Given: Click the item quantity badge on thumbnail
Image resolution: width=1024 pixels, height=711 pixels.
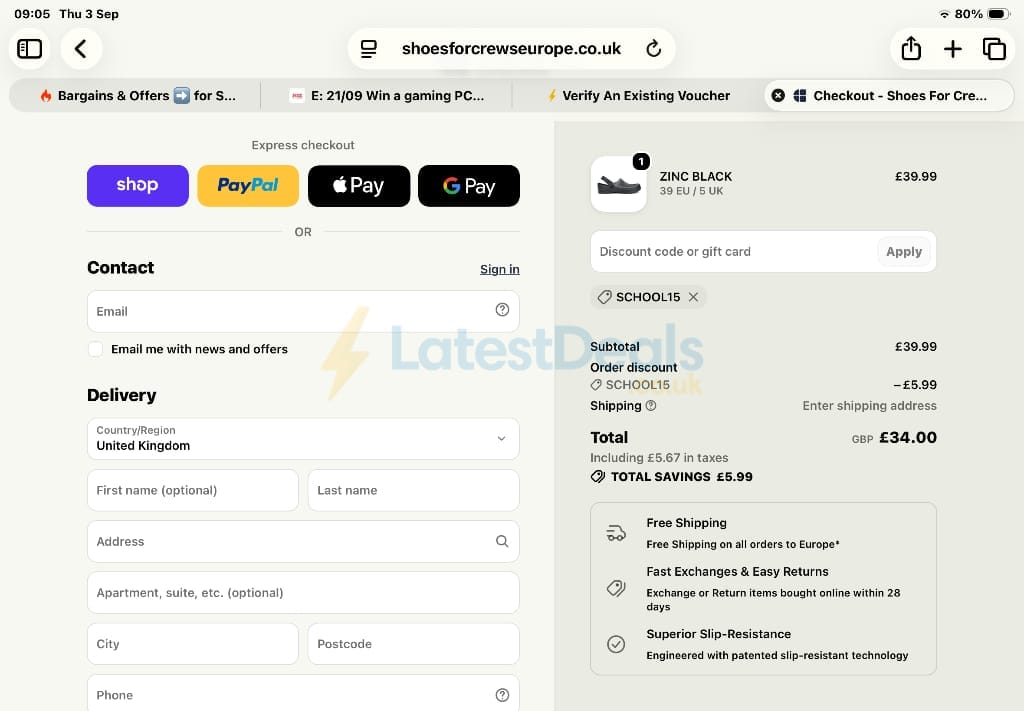Looking at the screenshot, I should point(641,161).
